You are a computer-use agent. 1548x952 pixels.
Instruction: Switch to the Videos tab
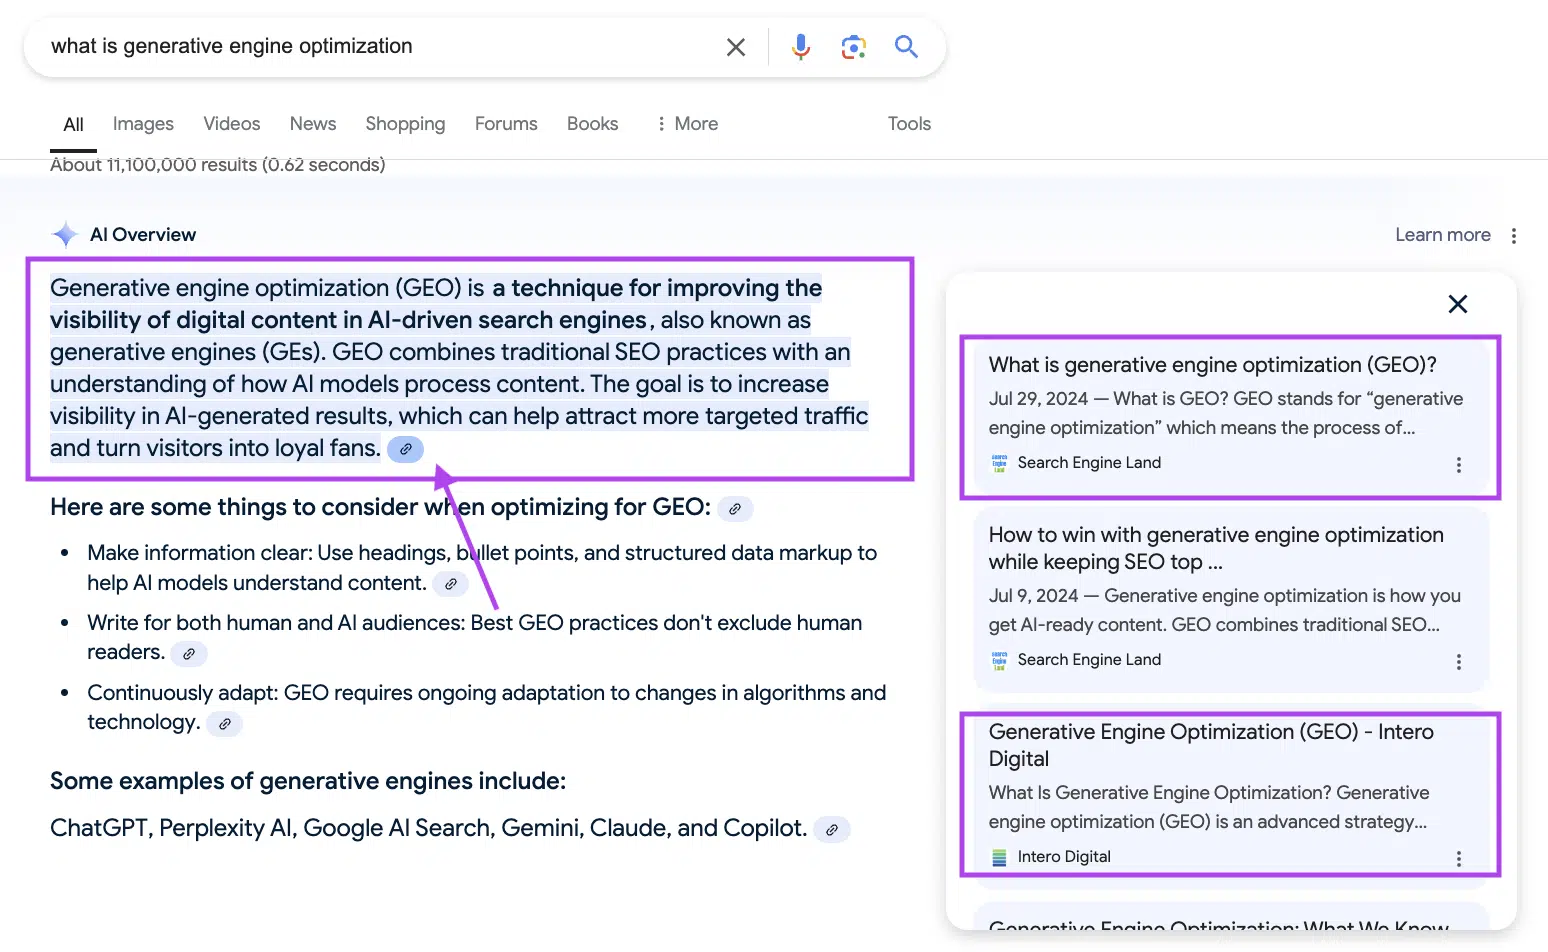(232, 124)
